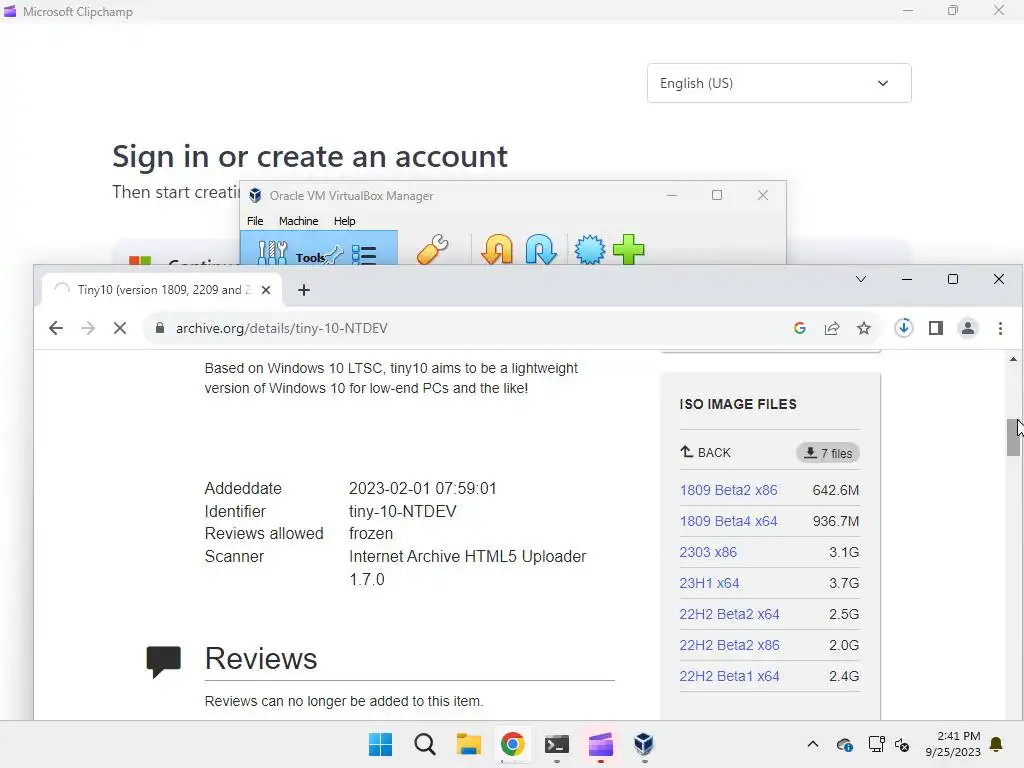Screen dimensions: 1024x768
Task: Download 22H2 Beta2 x64 ISO
Action: click(729, 614)
